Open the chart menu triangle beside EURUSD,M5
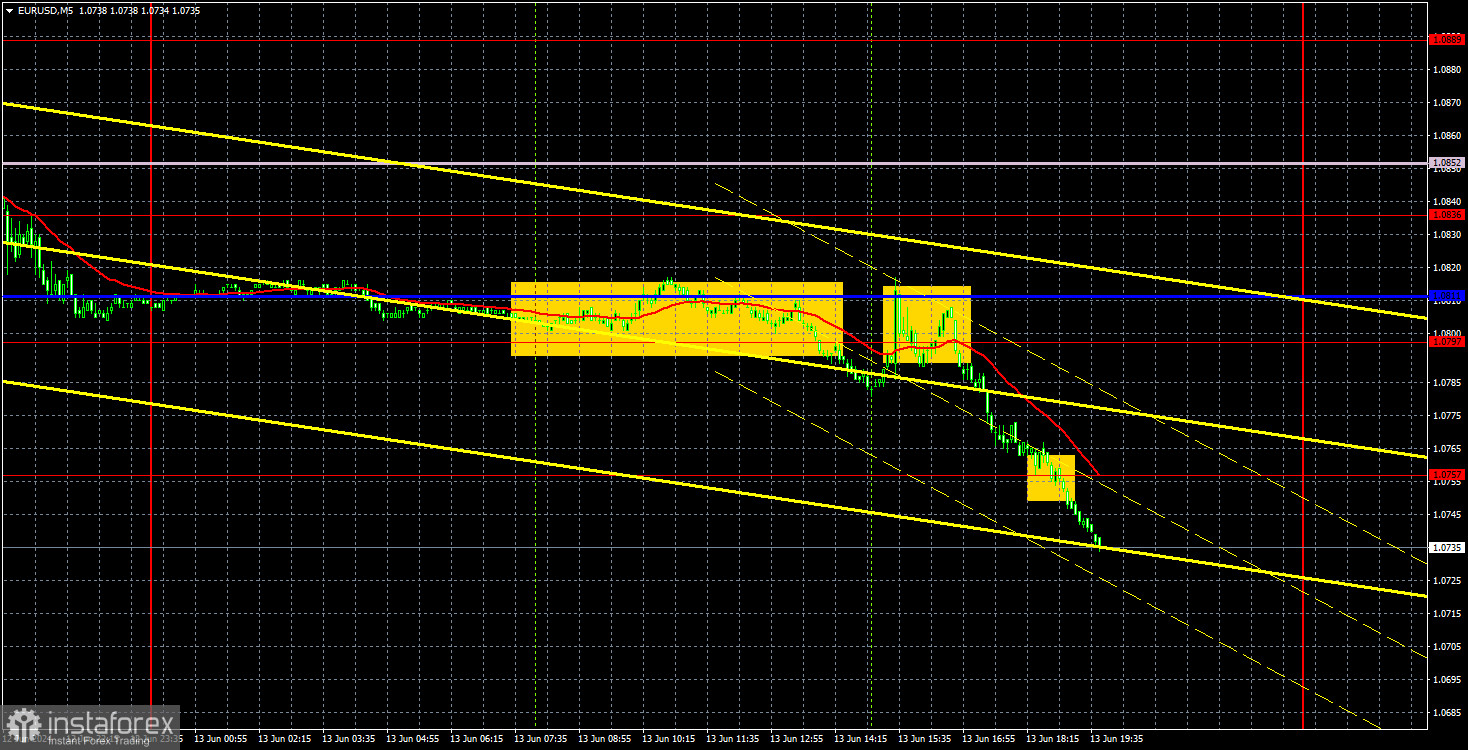 coord(9,9)
